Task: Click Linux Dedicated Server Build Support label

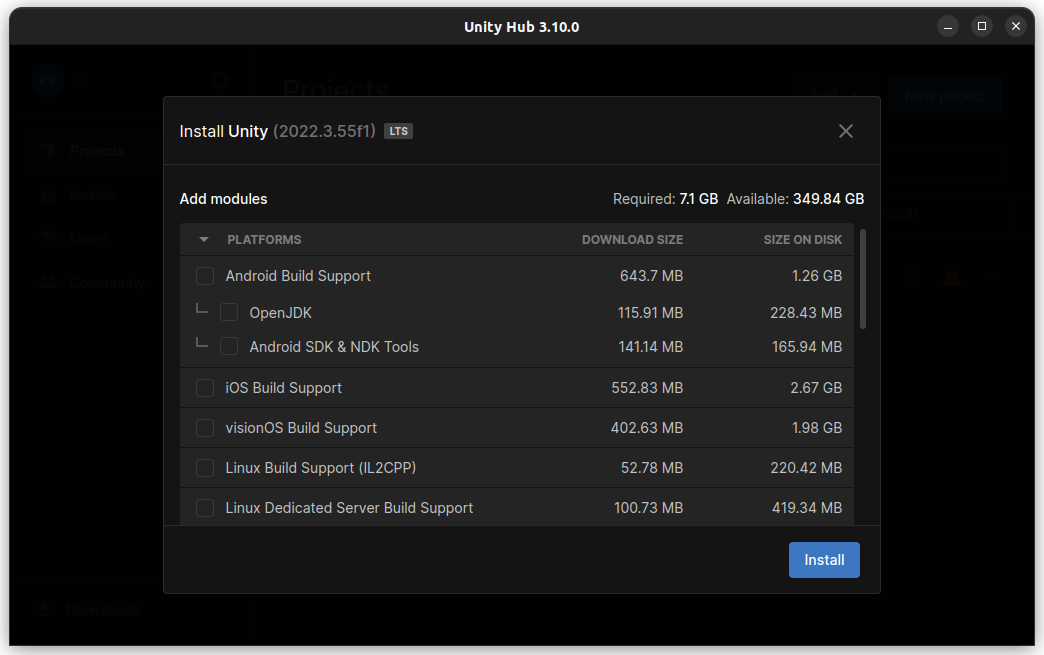Action: 349,508
